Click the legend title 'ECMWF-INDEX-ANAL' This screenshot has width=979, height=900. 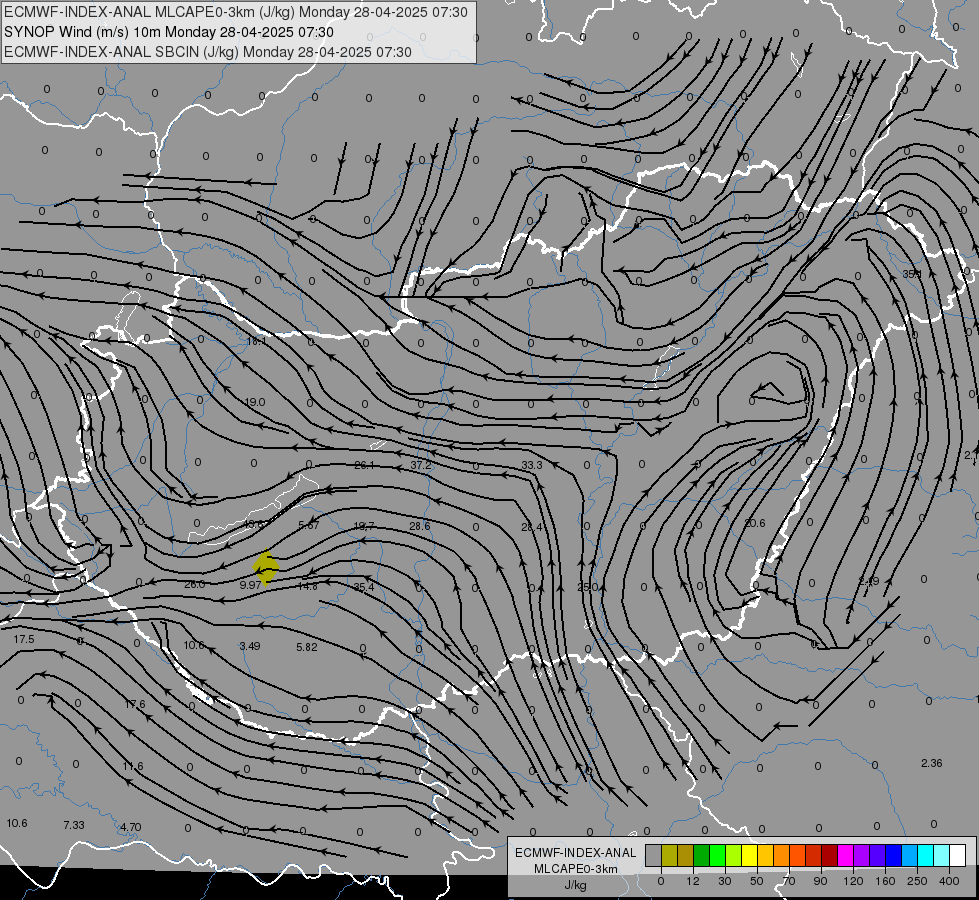point(575,853)
